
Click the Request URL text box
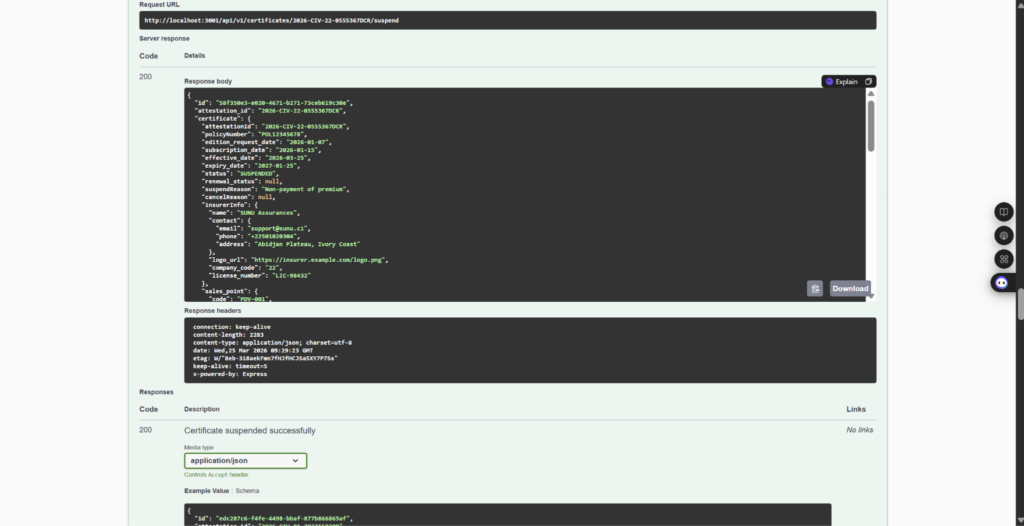tap(507, 20)
